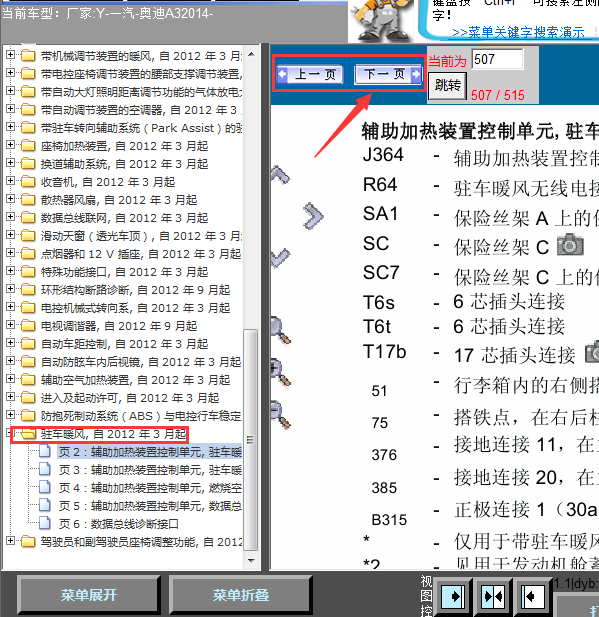
Task: Select tree item 辅助空气加热装置
Action: tap(135, 380)
